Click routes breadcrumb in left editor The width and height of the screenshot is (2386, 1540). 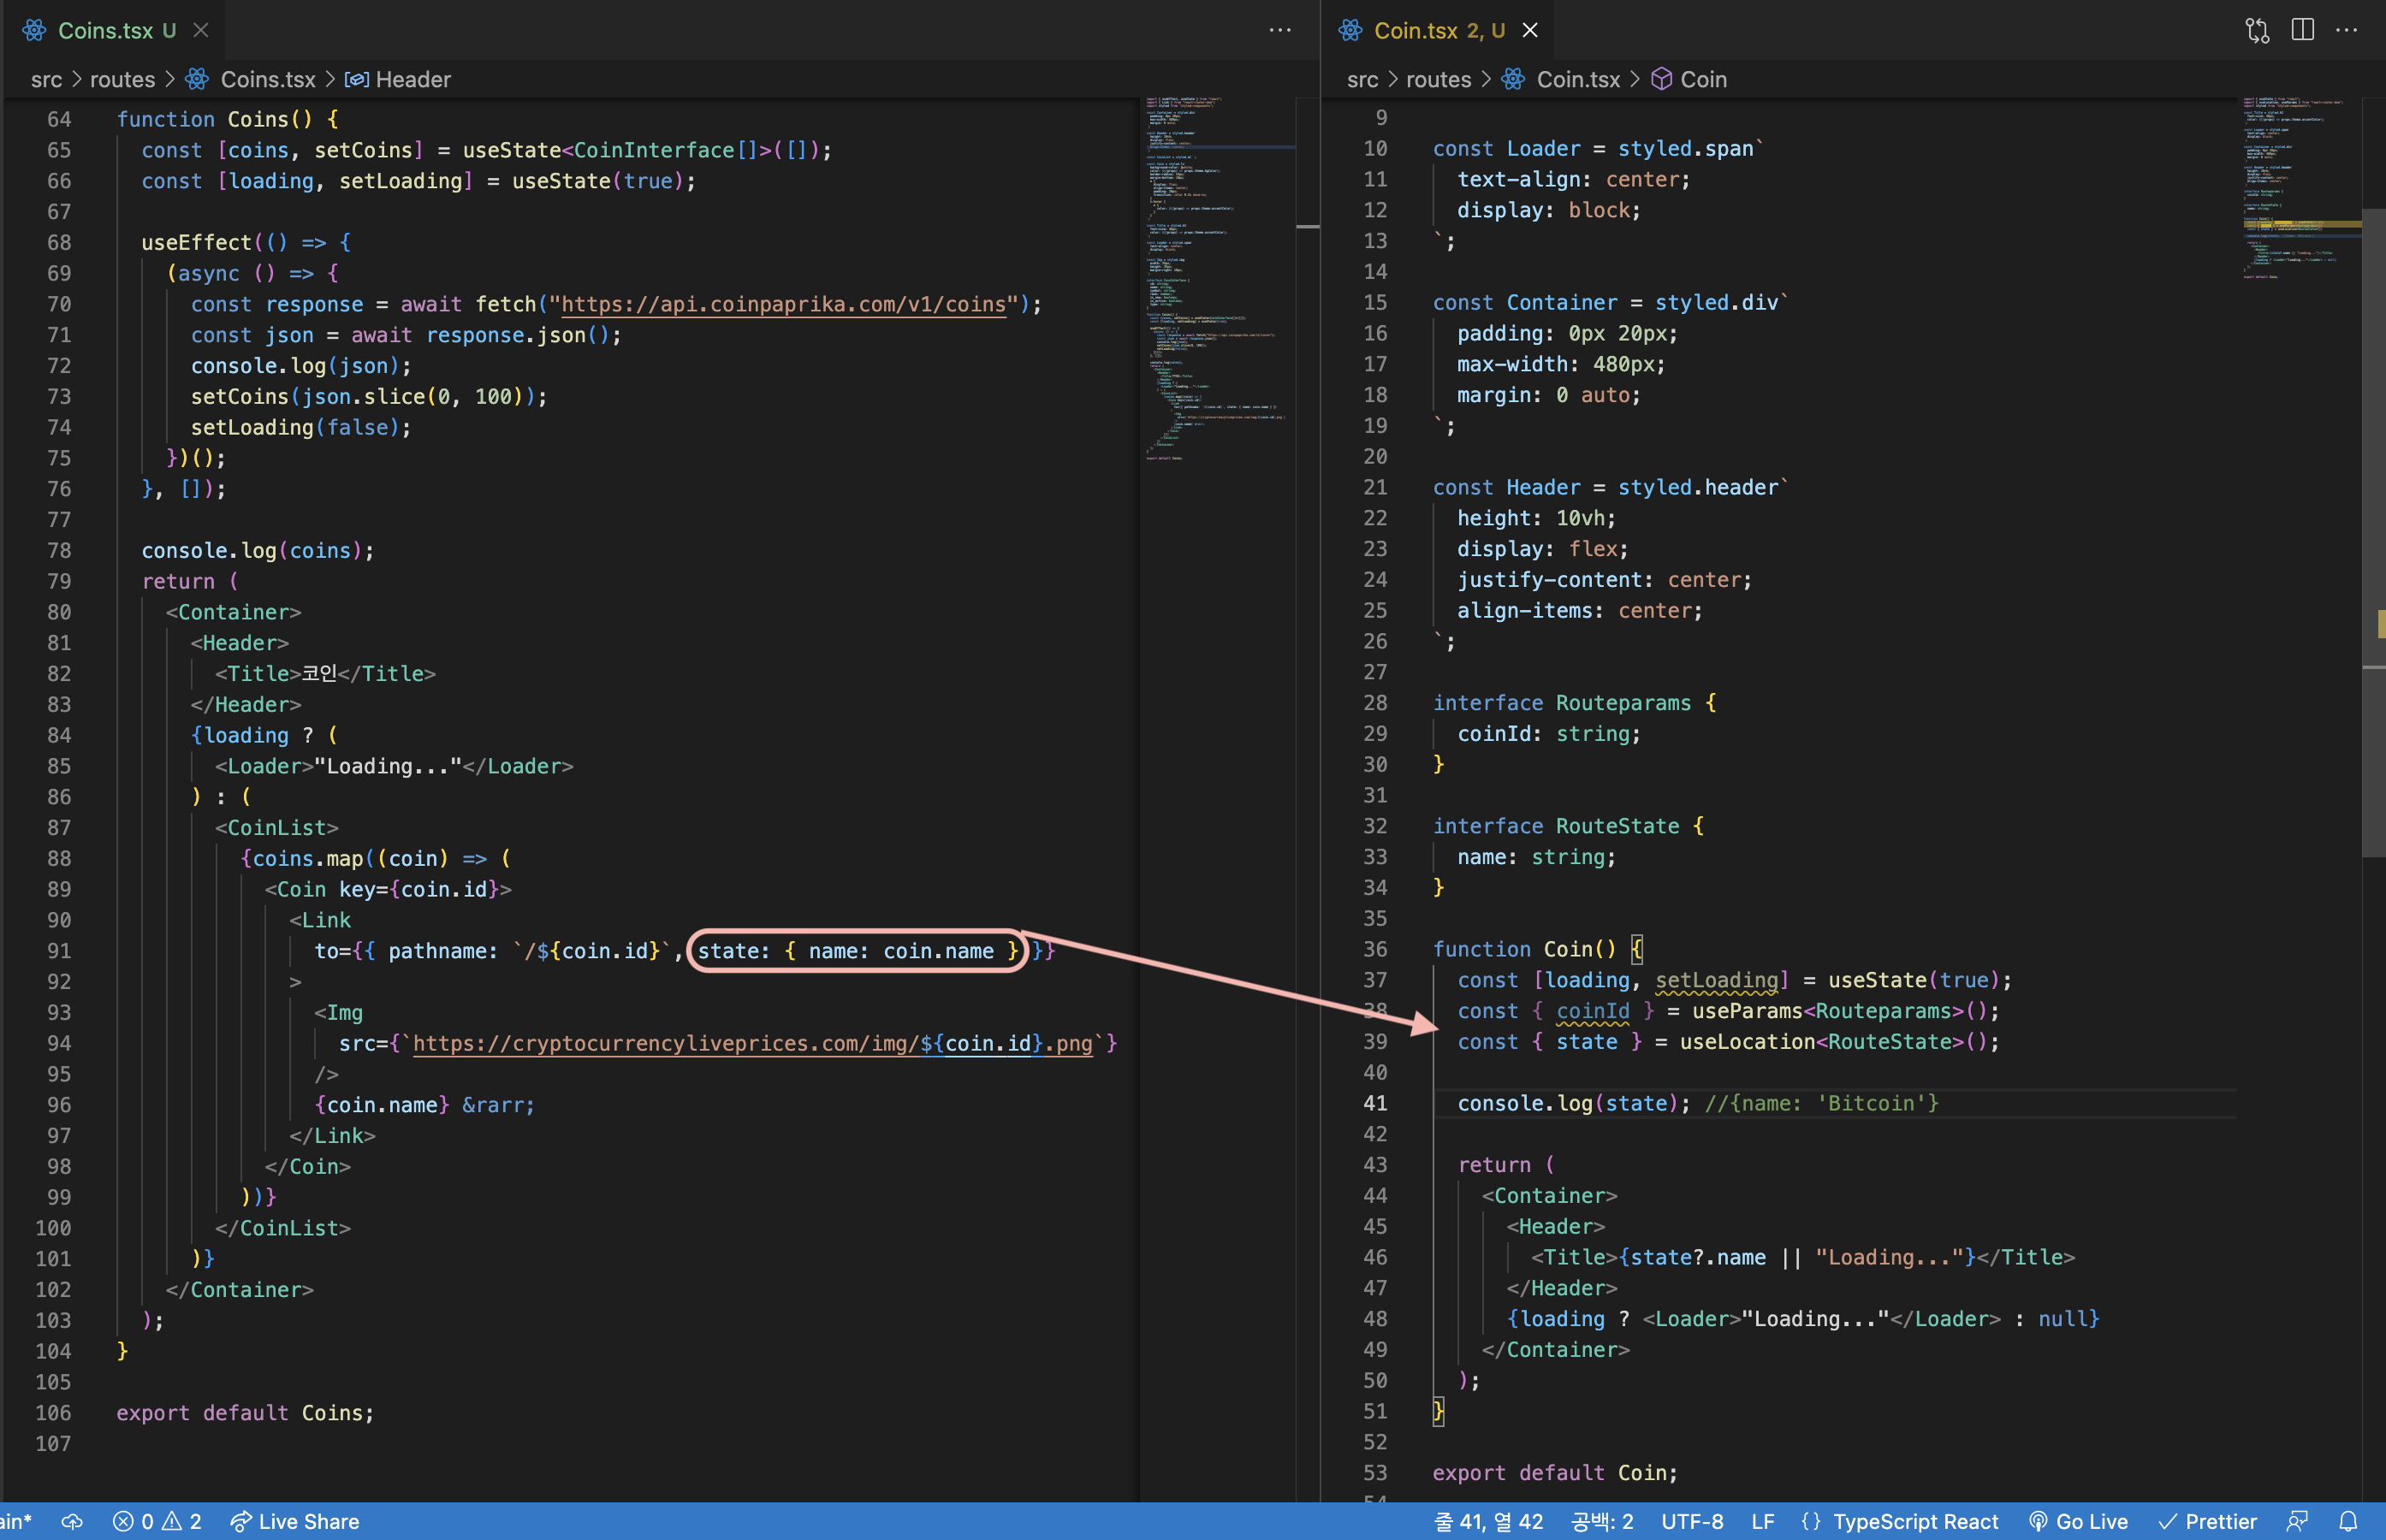(122, 79)
